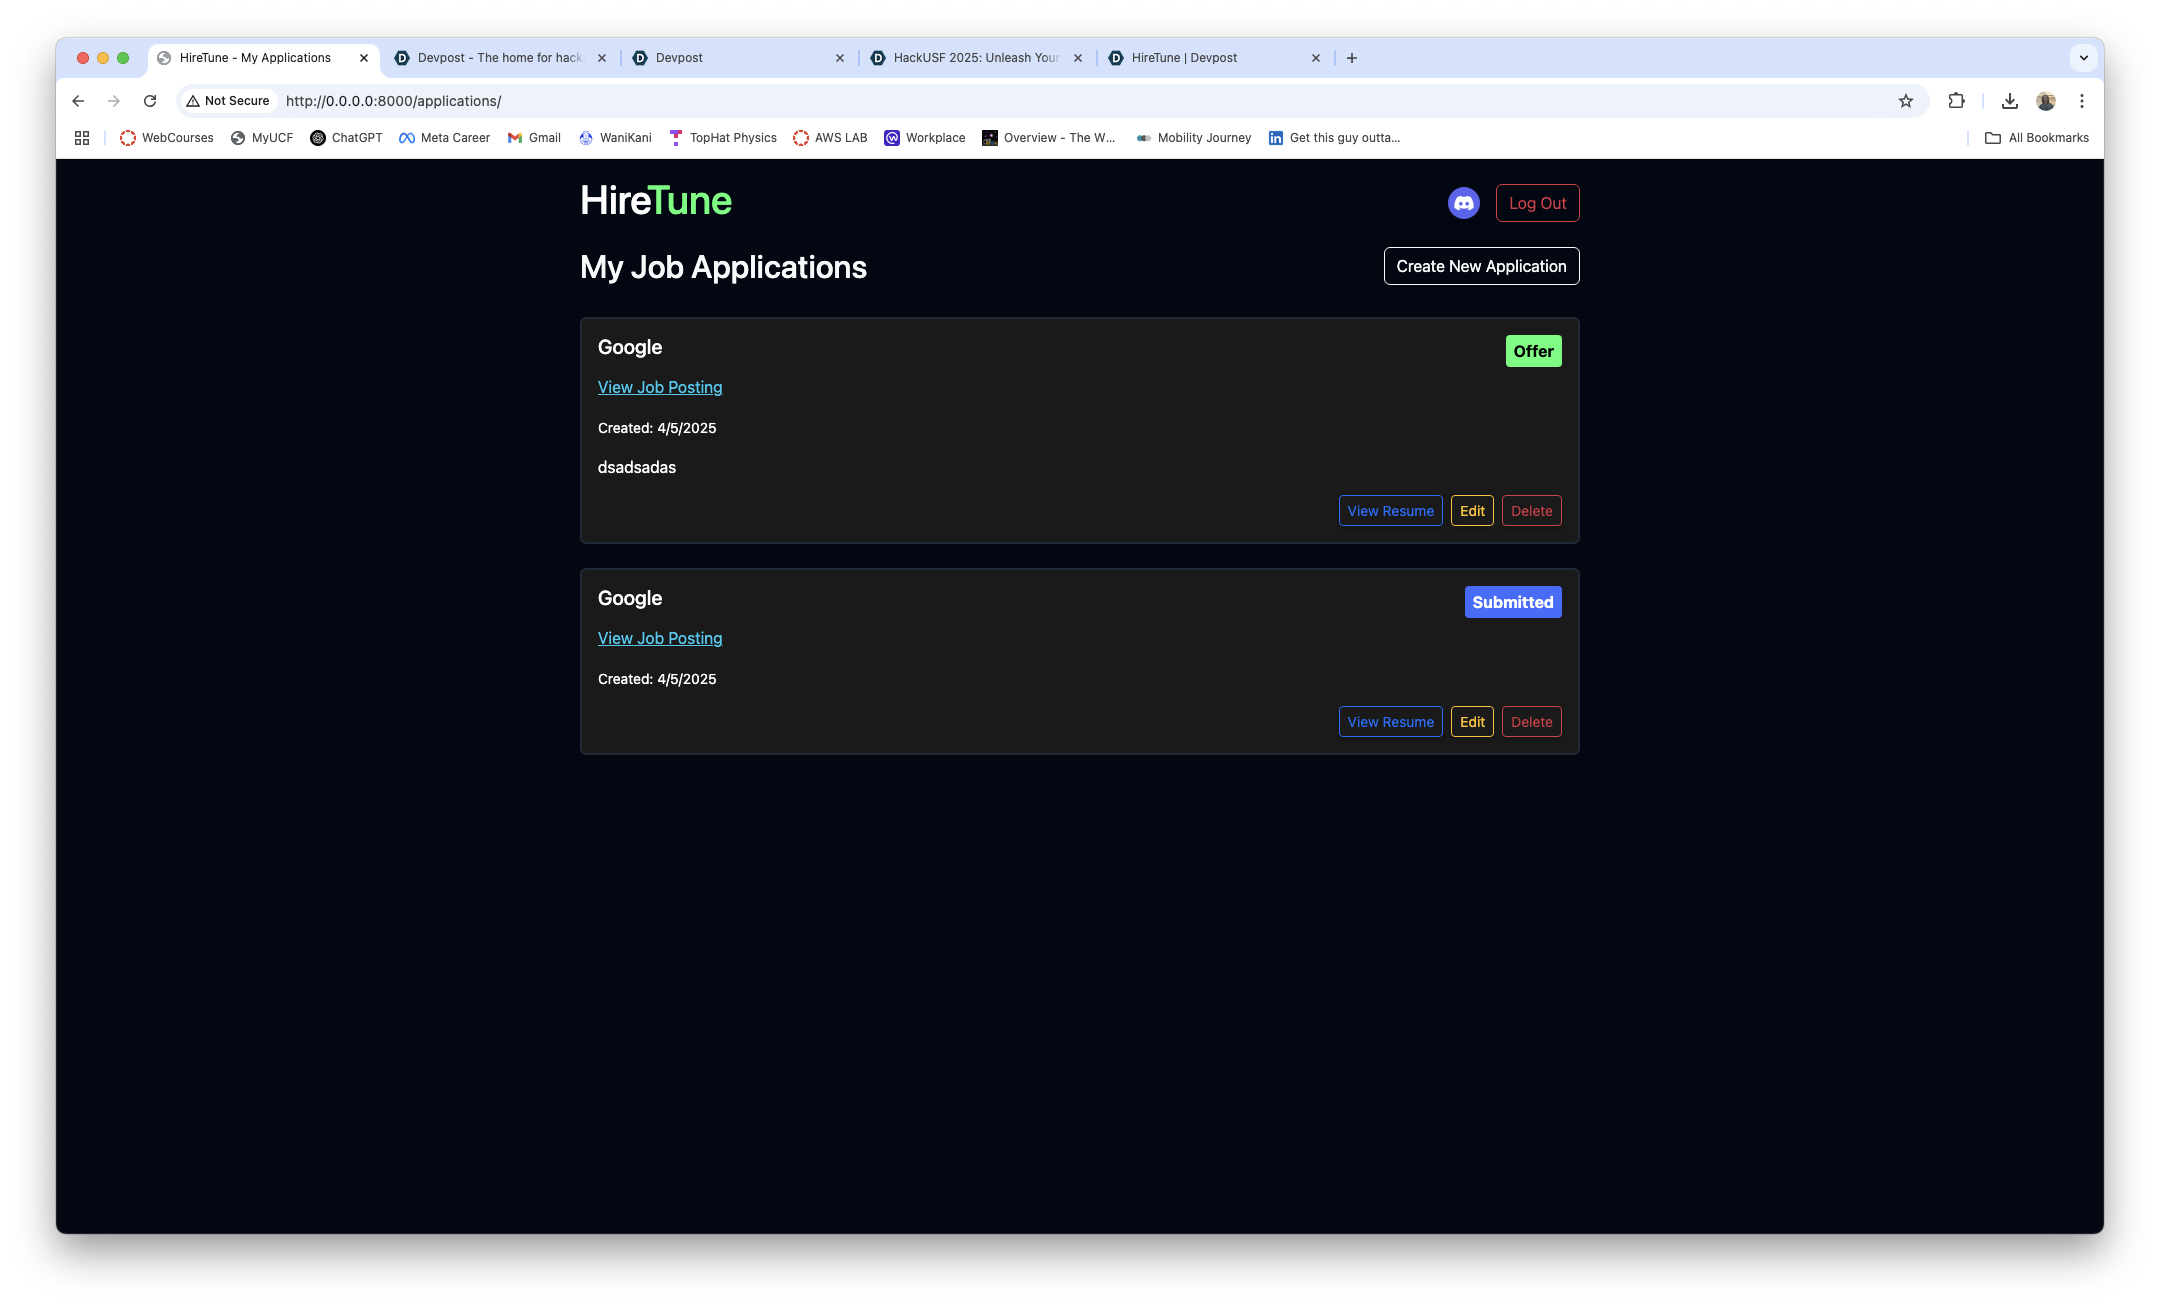The image size is (2160, 1308).
Task: Open the Chrome three-dot menu
Action: pyautogui.click(x=2081, y=101)
